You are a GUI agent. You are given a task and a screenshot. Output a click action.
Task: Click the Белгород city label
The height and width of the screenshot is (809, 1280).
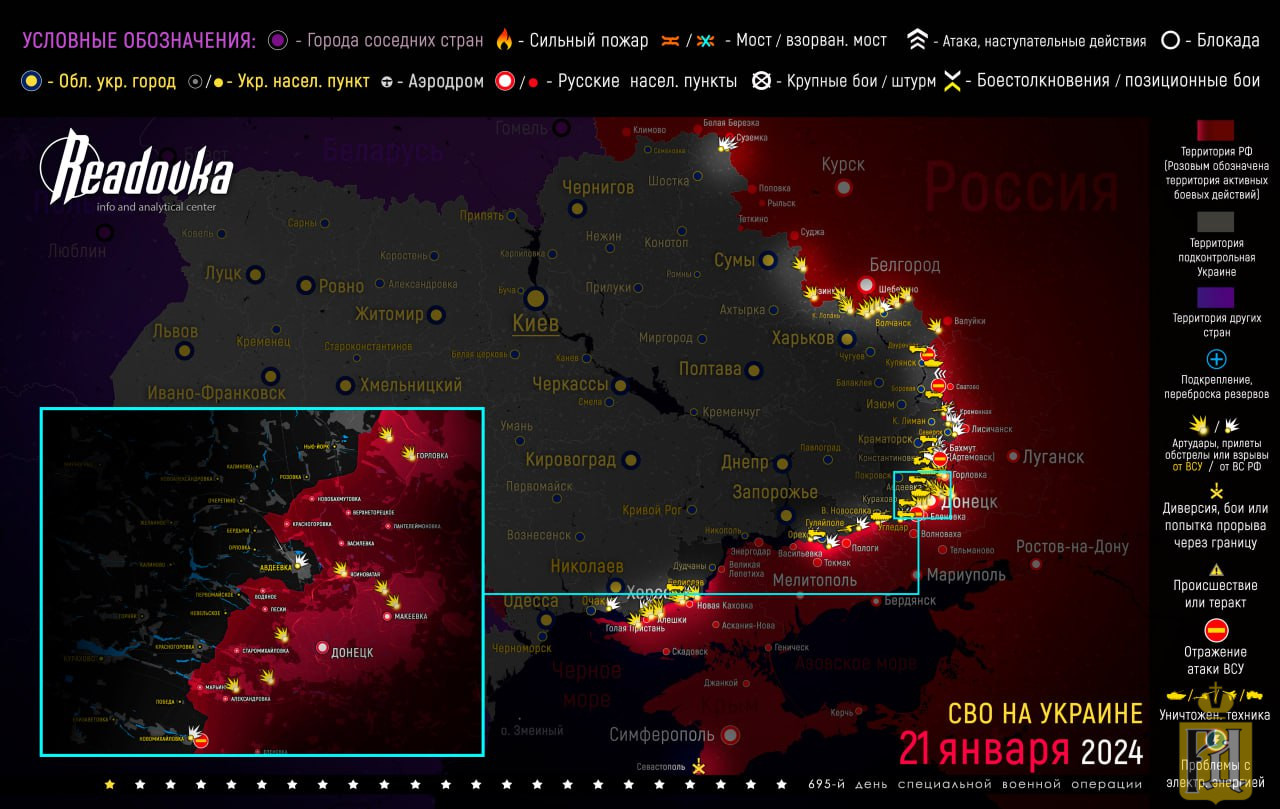905,265
